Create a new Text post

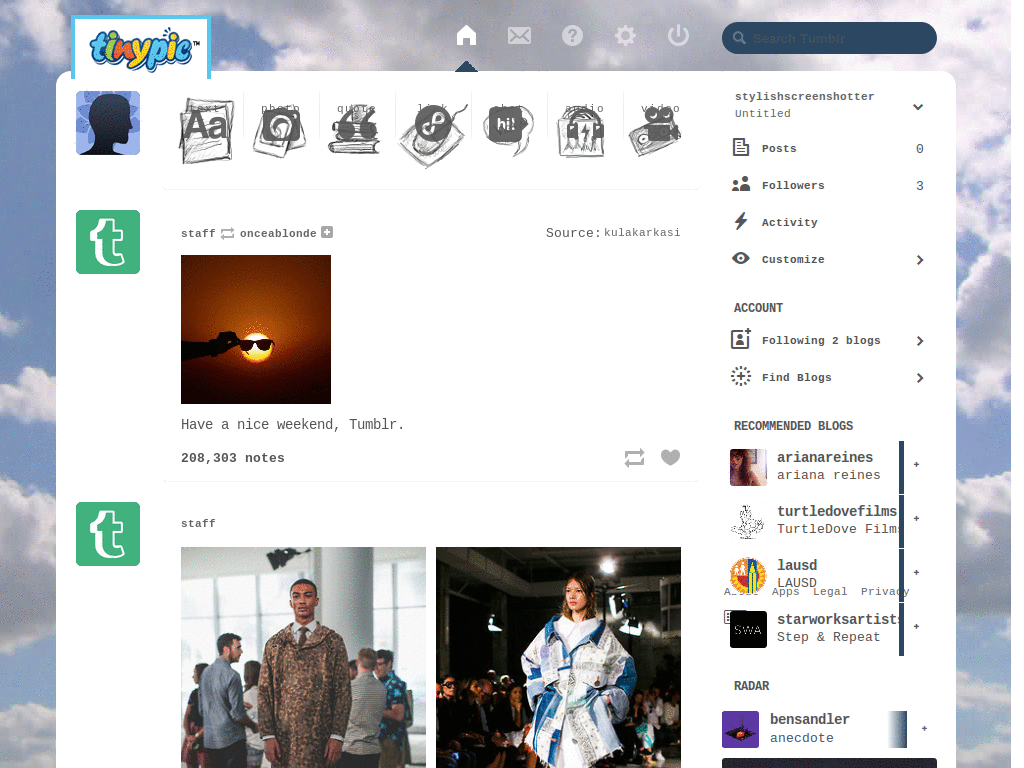click(206, 131)
